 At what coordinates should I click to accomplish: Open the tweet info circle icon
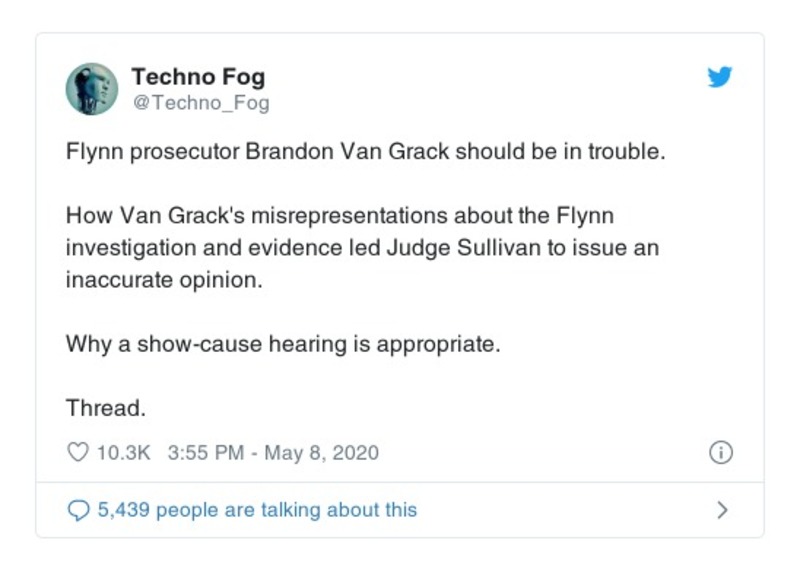pos(720,452)
